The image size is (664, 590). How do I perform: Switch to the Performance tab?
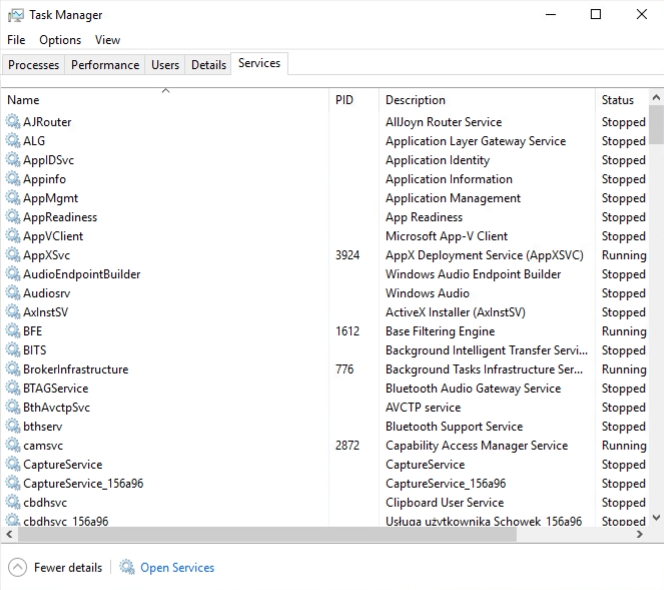[105, 65]
